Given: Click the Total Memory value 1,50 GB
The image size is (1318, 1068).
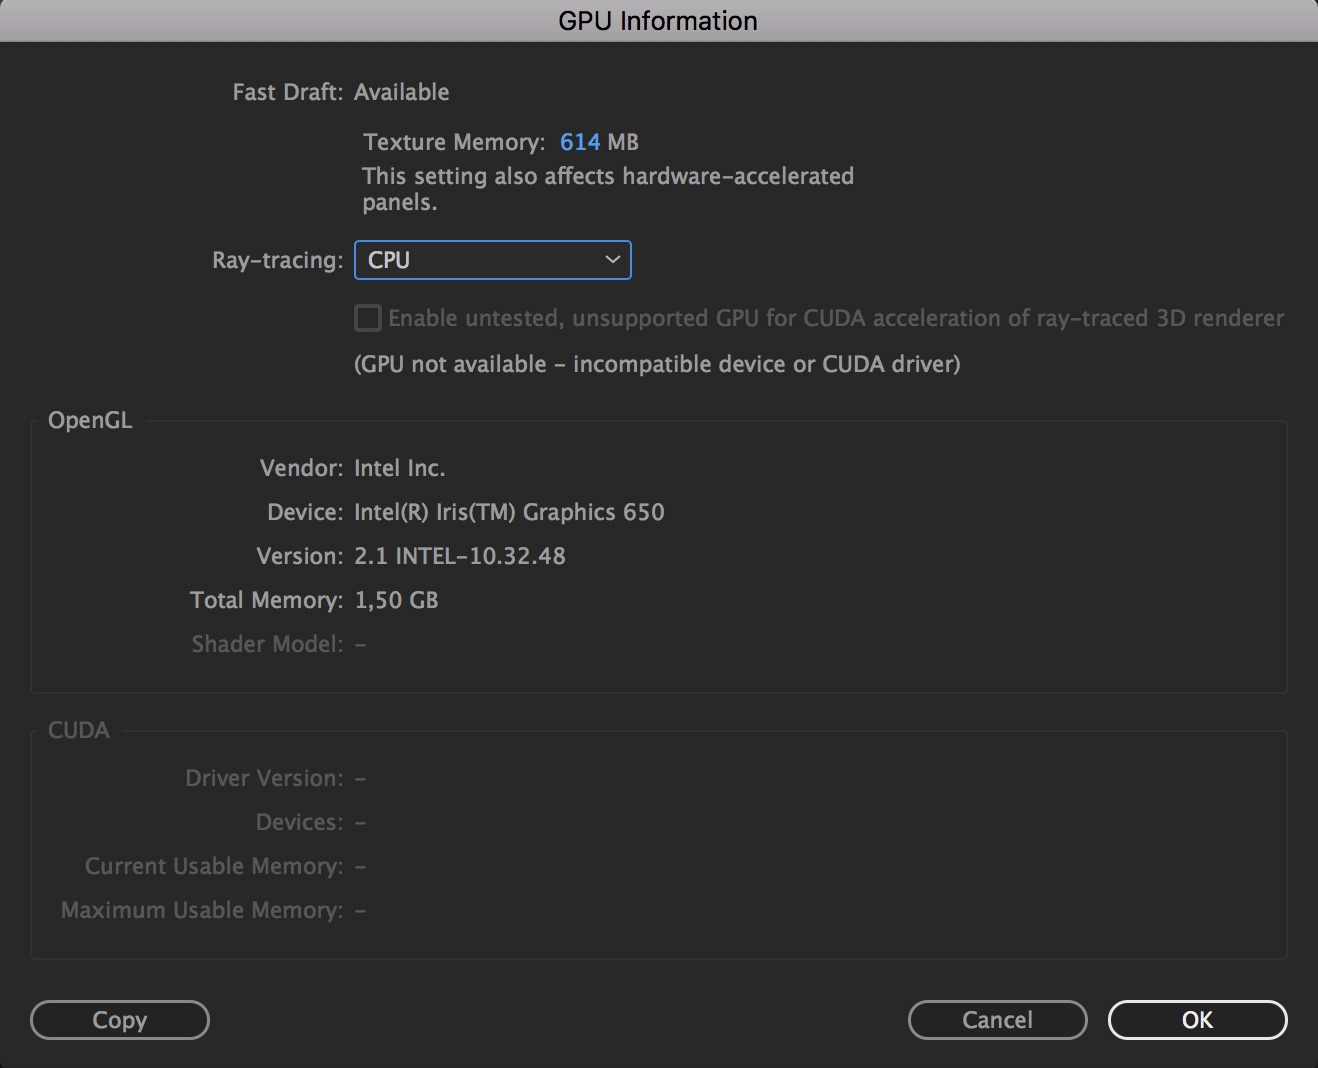Looking at the screenshot, I should point(396,600).
